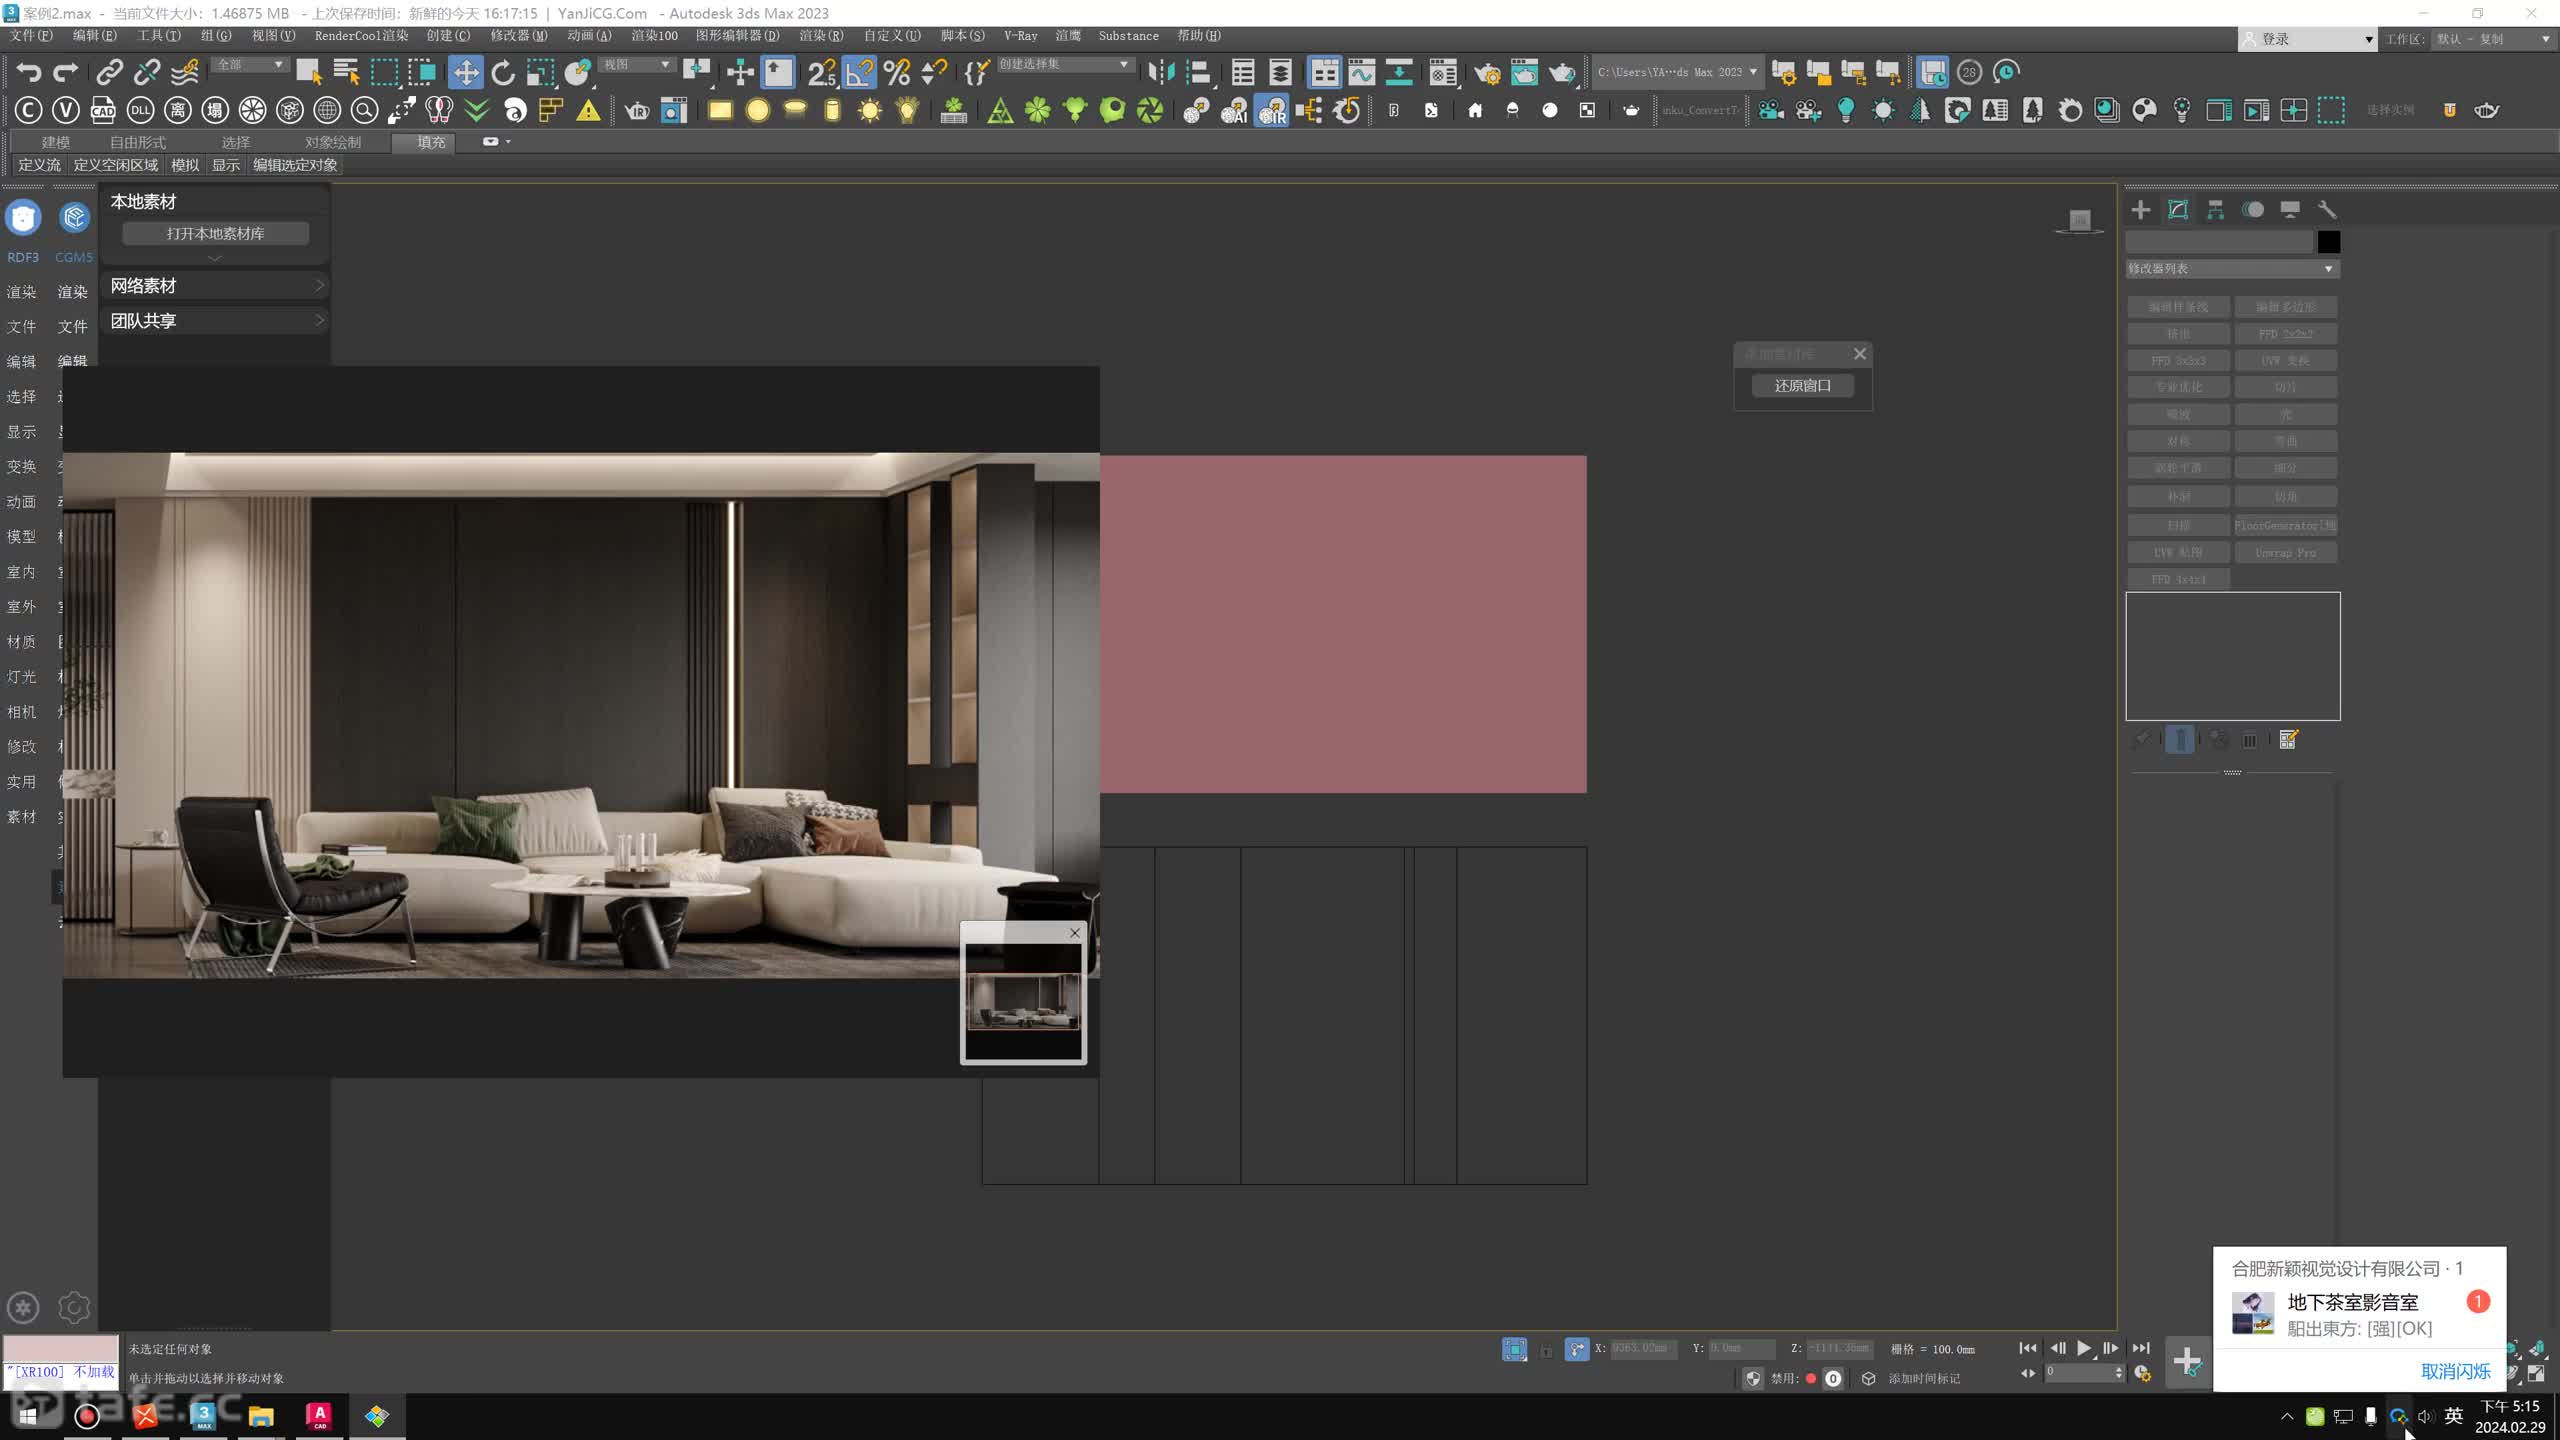Toggle the Selection Lock padlock
2560x1440 pixels.
[1546, 1350]
